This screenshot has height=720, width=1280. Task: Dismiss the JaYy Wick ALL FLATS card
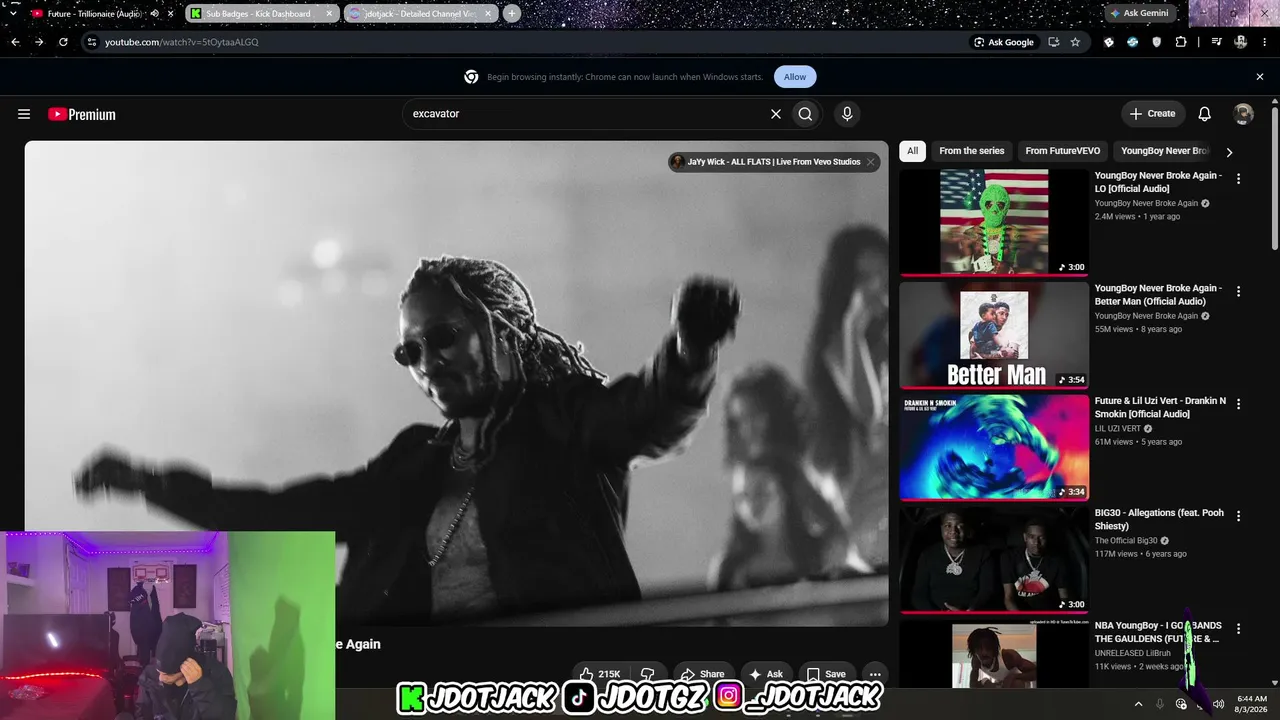click(x=871, y=162)
